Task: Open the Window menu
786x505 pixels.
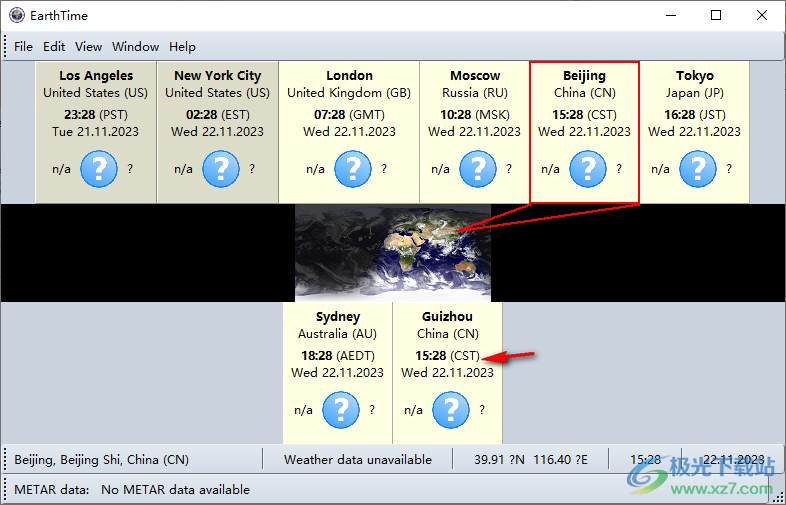Action: click(x=135, y=47)
